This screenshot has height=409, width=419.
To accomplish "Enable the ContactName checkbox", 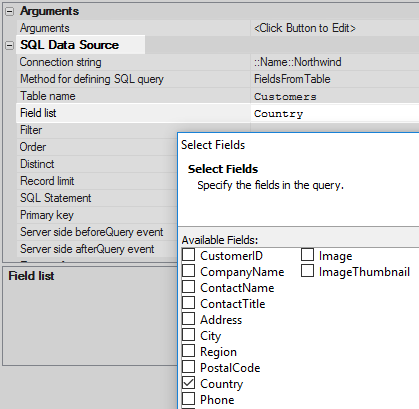I will [189, 287].
